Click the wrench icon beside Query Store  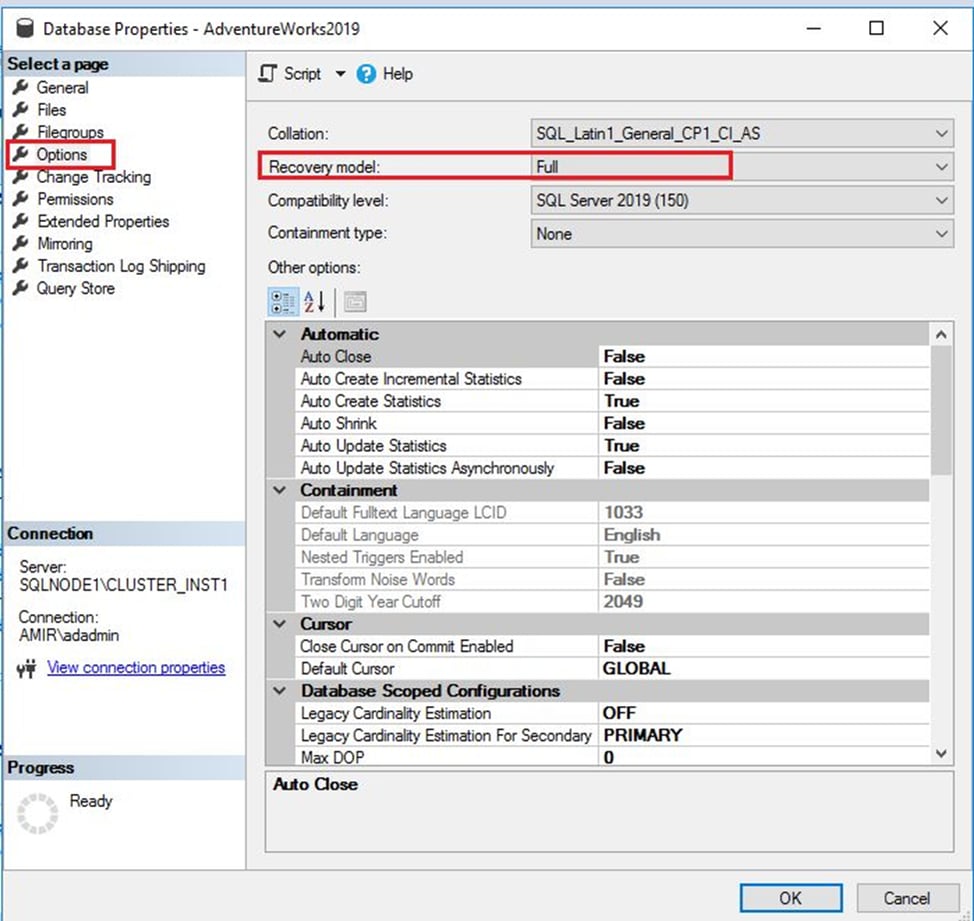pyautogui.click(x=22, y=289)
